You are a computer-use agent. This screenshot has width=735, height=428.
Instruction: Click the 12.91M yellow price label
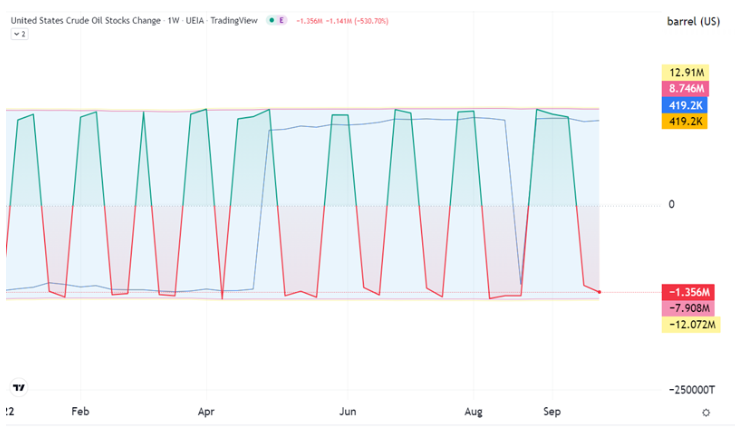coord(685,73)
